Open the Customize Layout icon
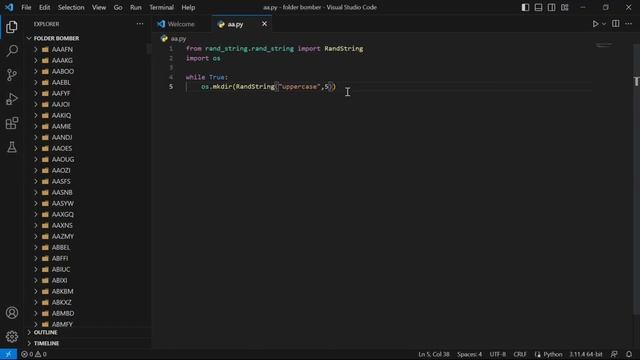The image size is (640, 360). [x=564, y=7]
